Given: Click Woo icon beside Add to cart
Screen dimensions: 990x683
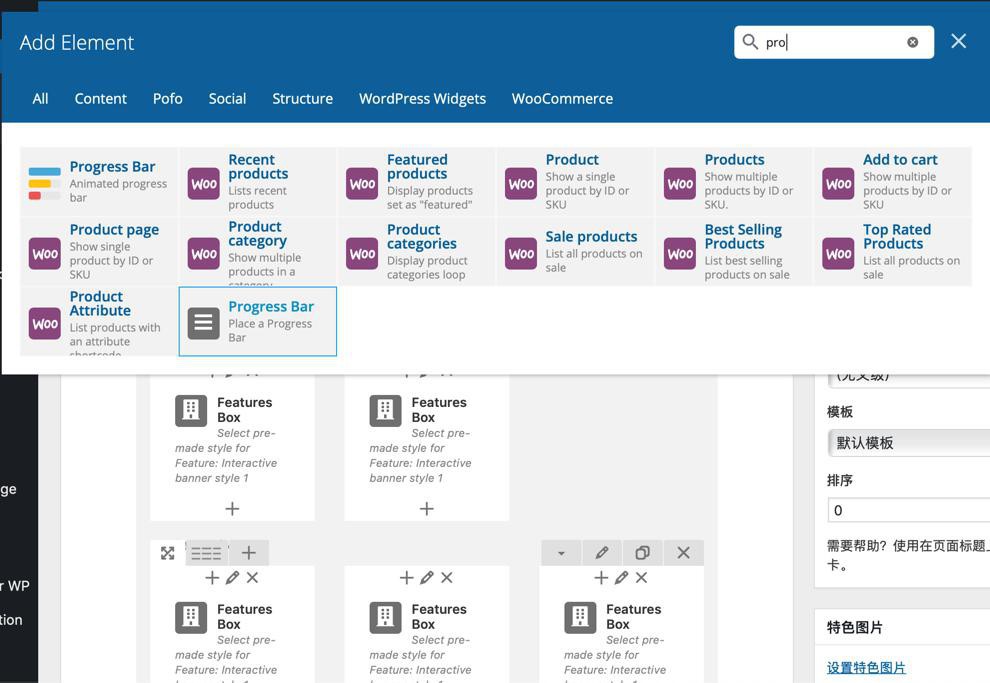Looking at the screenshot, I should click(x=838, y=184).
